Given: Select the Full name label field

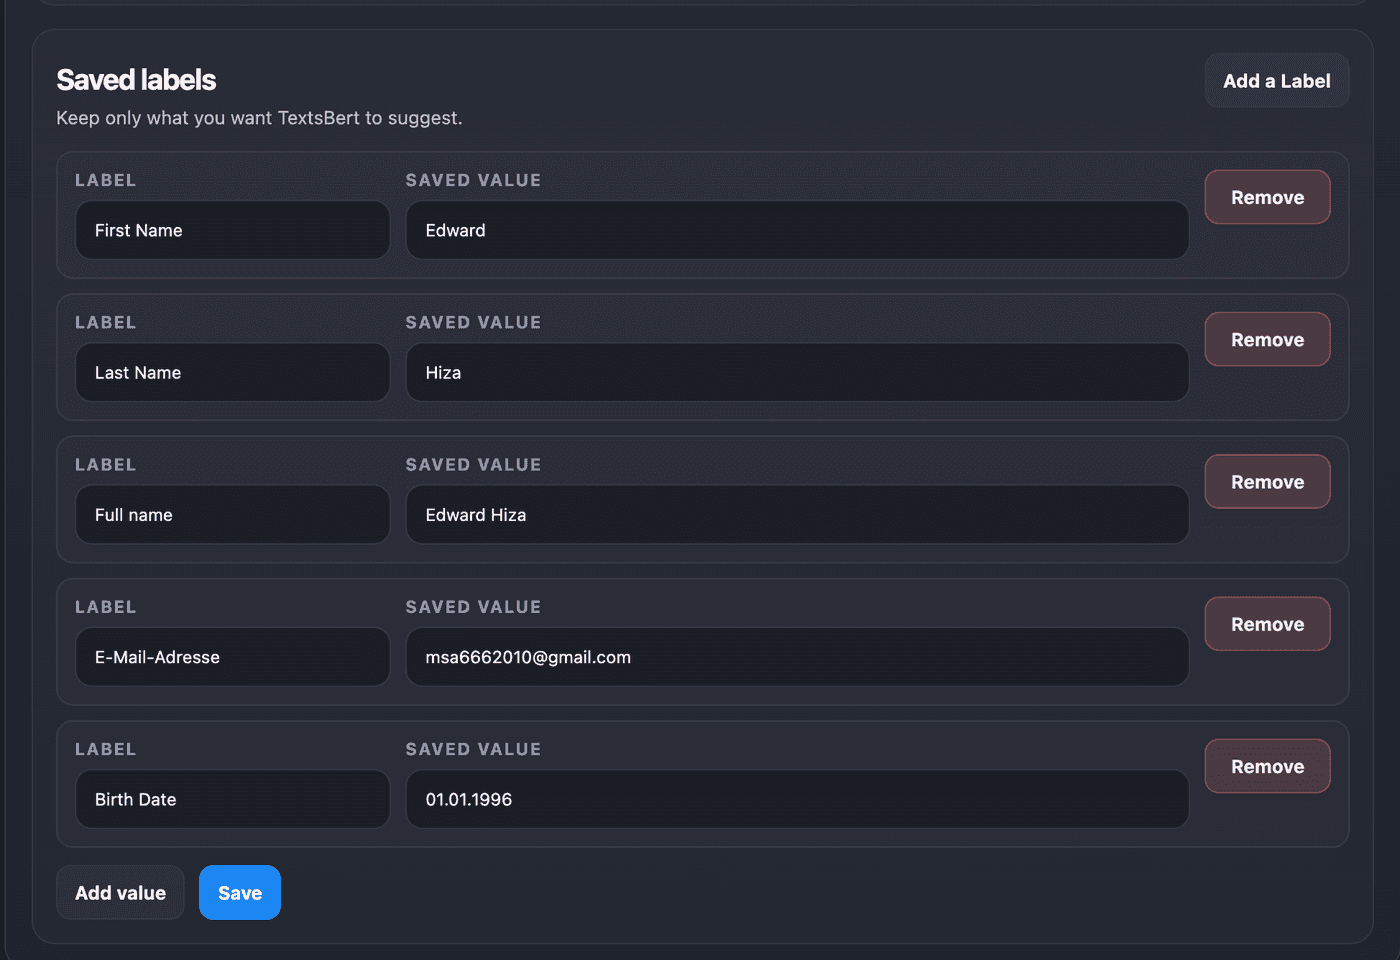Looking at the screenshot, I should click(x=232, y=515).
